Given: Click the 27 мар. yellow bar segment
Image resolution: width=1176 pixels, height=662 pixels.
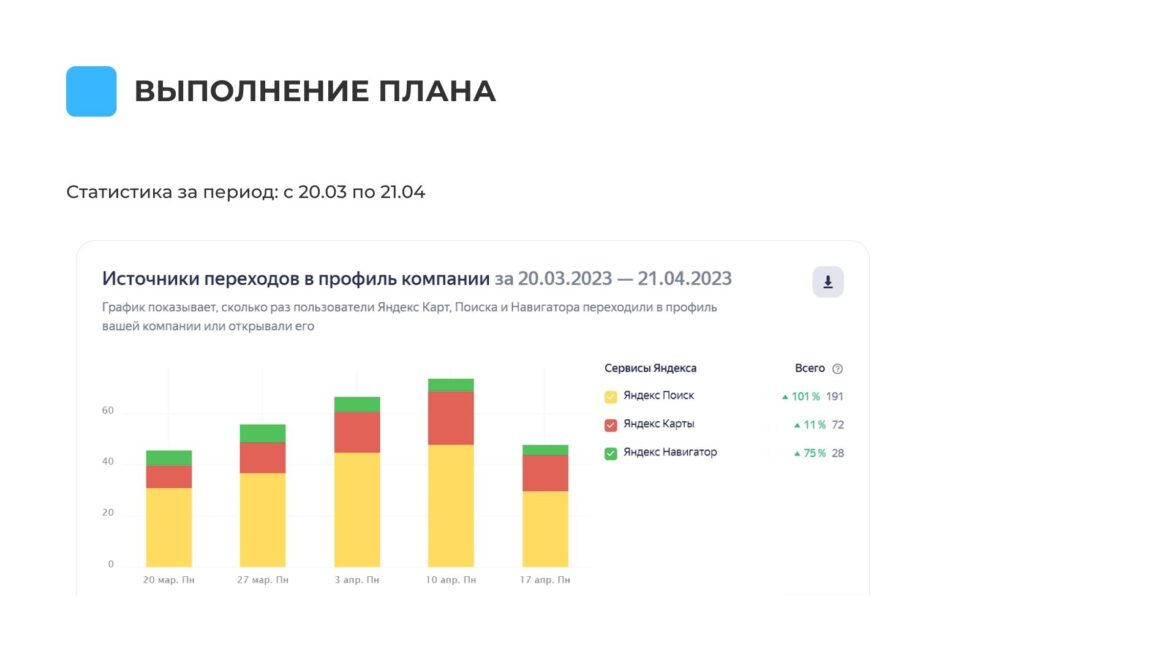Looking at the screenshot, I should pyautogui.click(x=263, y=519).
